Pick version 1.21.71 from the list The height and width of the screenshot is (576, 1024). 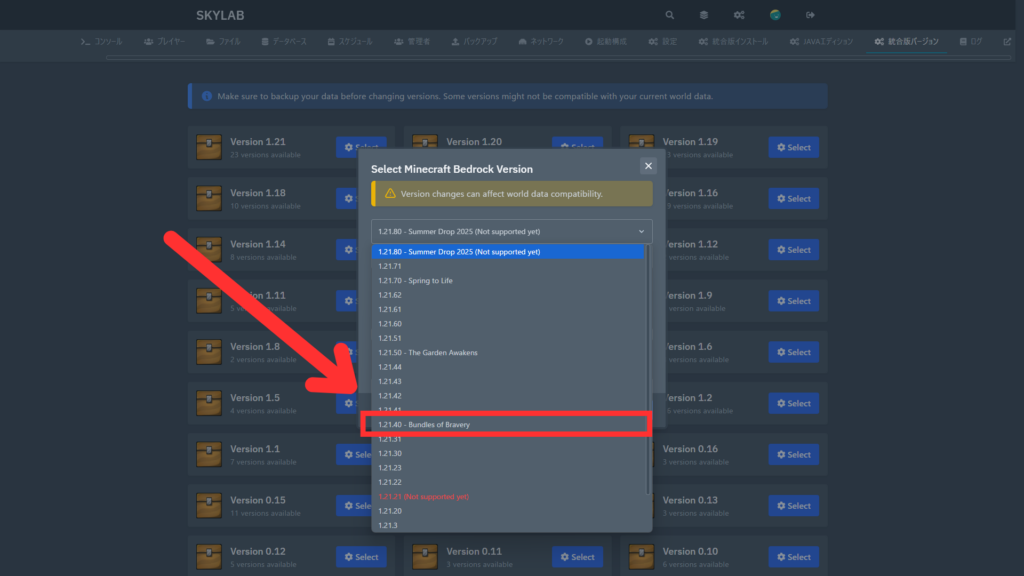(508, 266)
